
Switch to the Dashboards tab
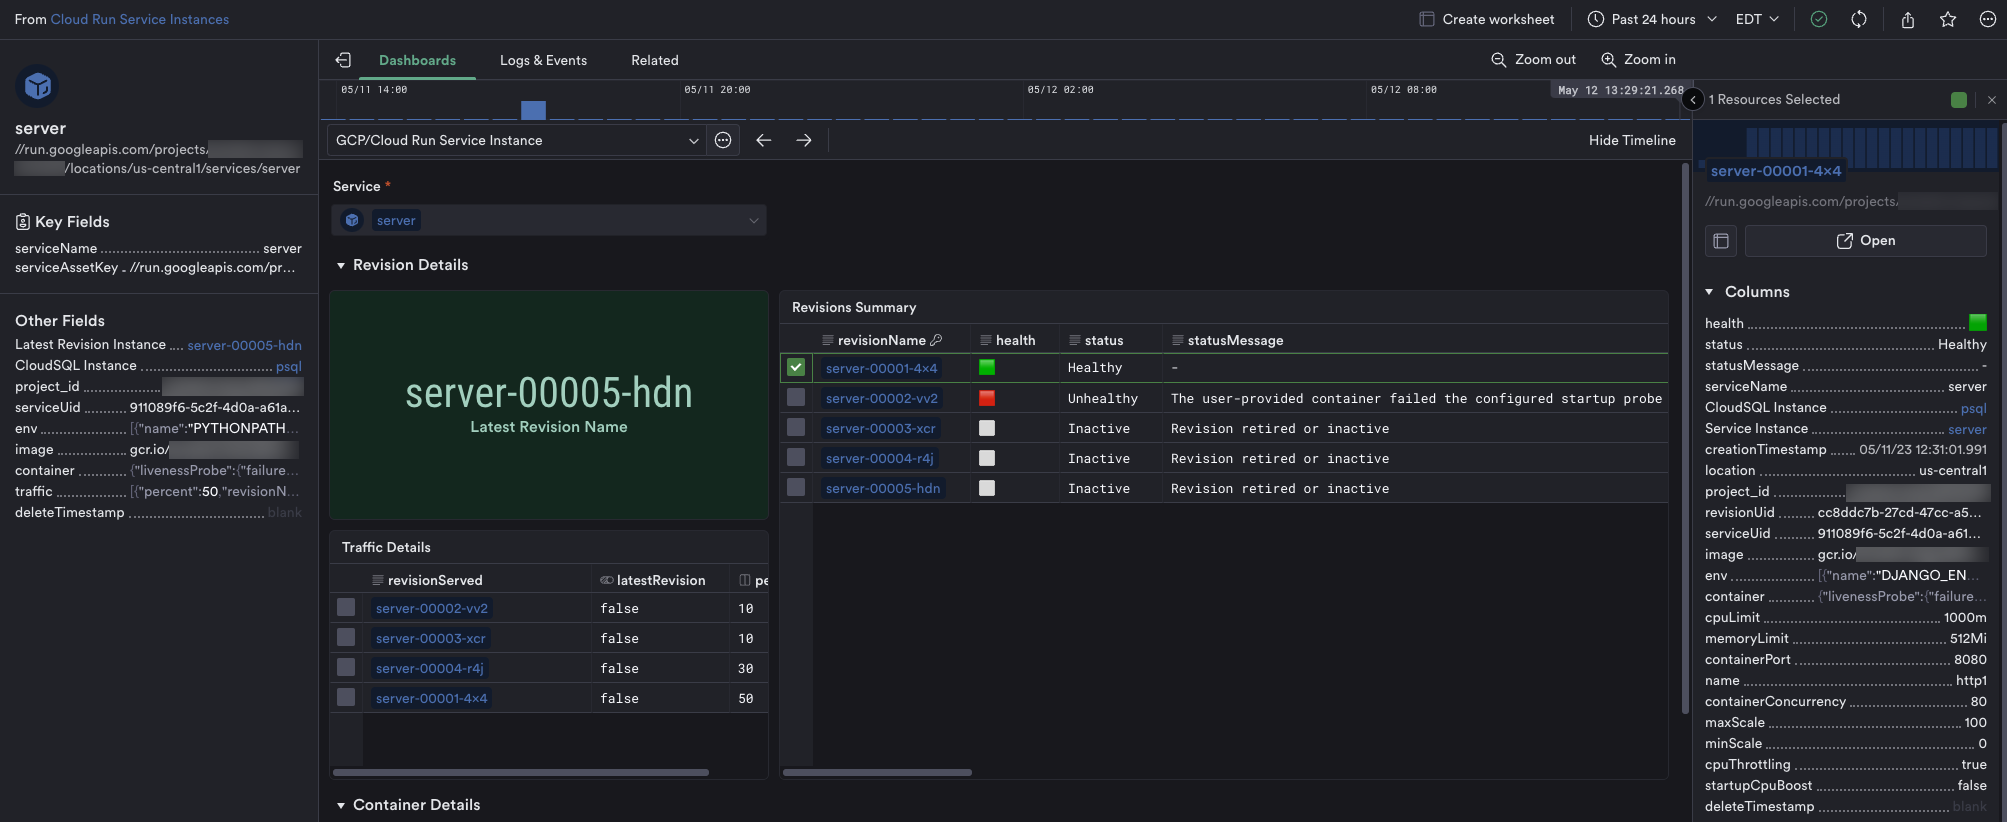[x=417, y=60]
